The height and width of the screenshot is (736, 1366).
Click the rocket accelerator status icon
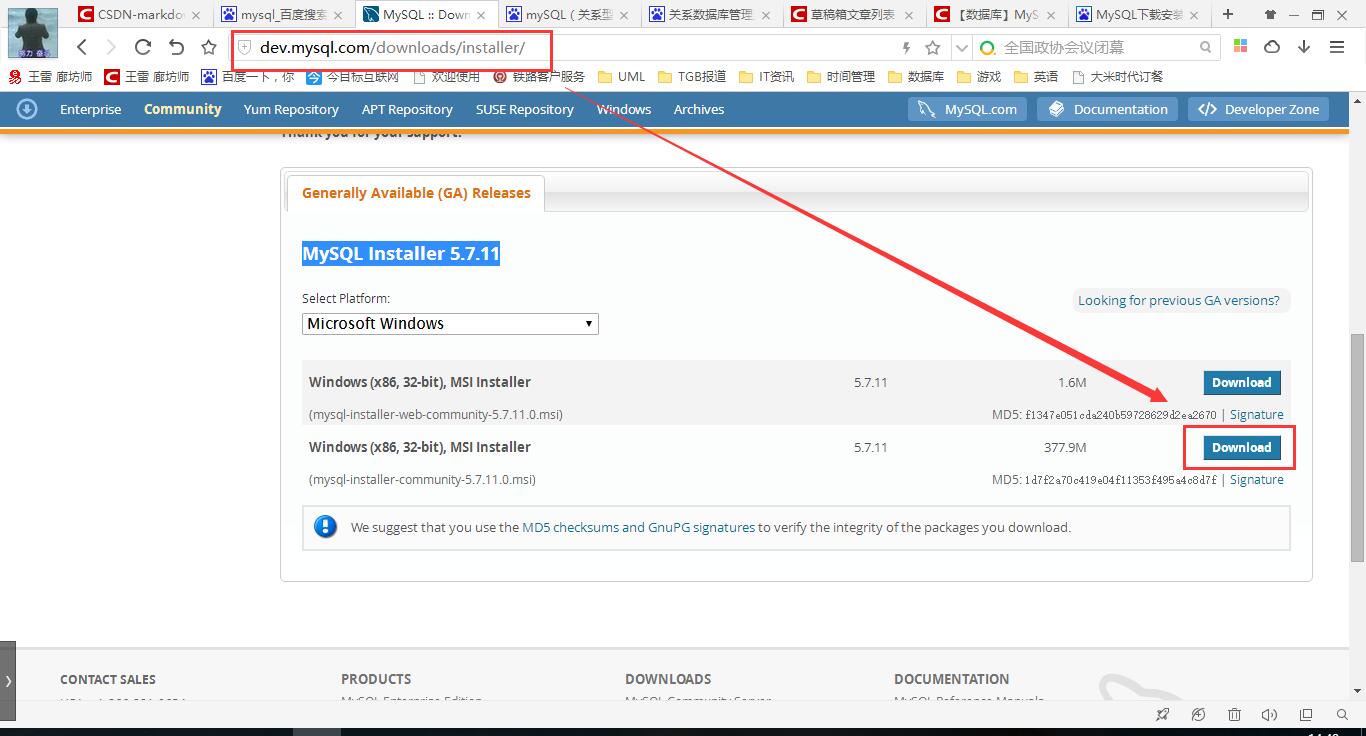(1162, 715)
